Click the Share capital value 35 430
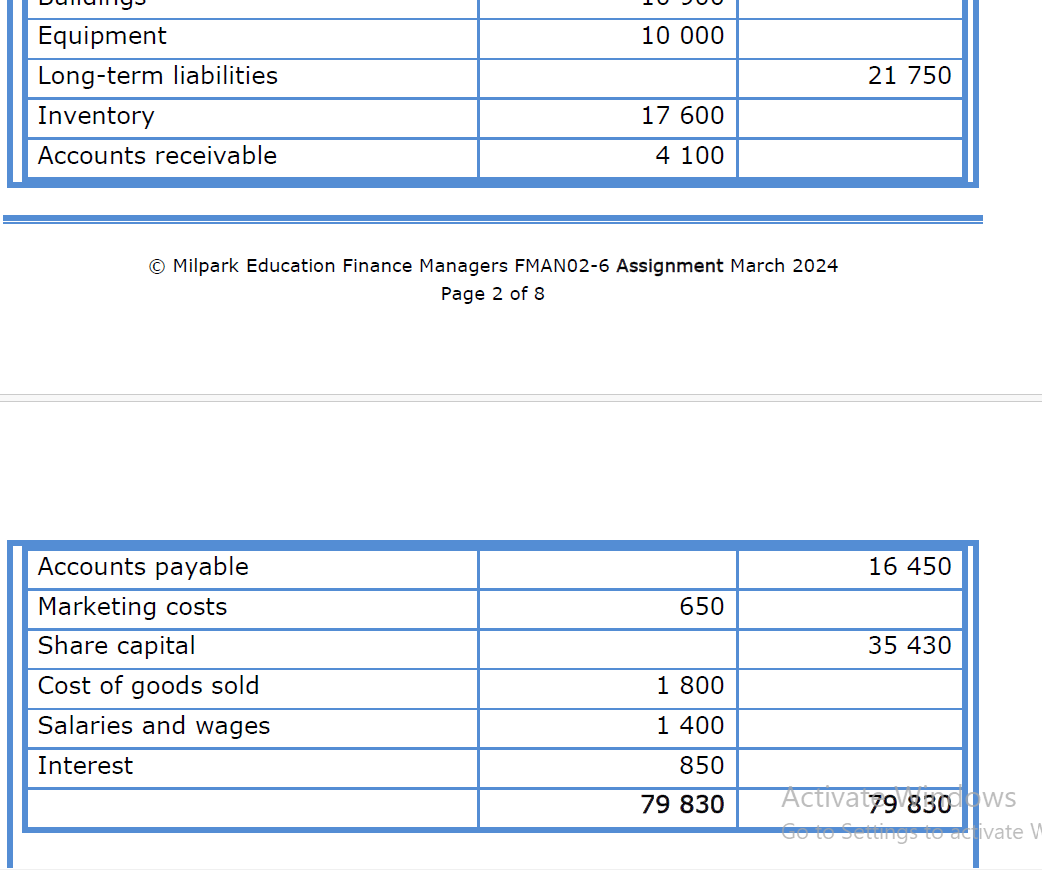Screen dimensions: 1042x870 pos(910,646)
